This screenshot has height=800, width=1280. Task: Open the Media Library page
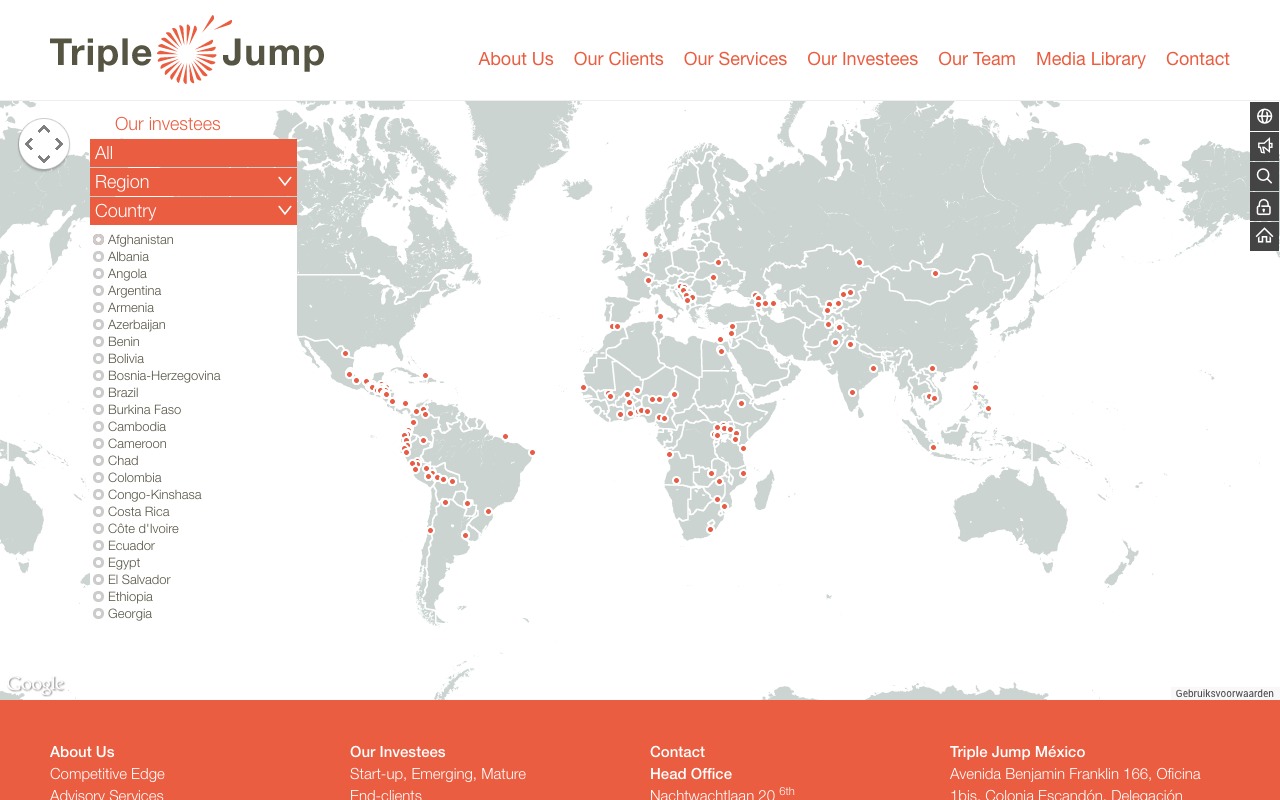1090,59
